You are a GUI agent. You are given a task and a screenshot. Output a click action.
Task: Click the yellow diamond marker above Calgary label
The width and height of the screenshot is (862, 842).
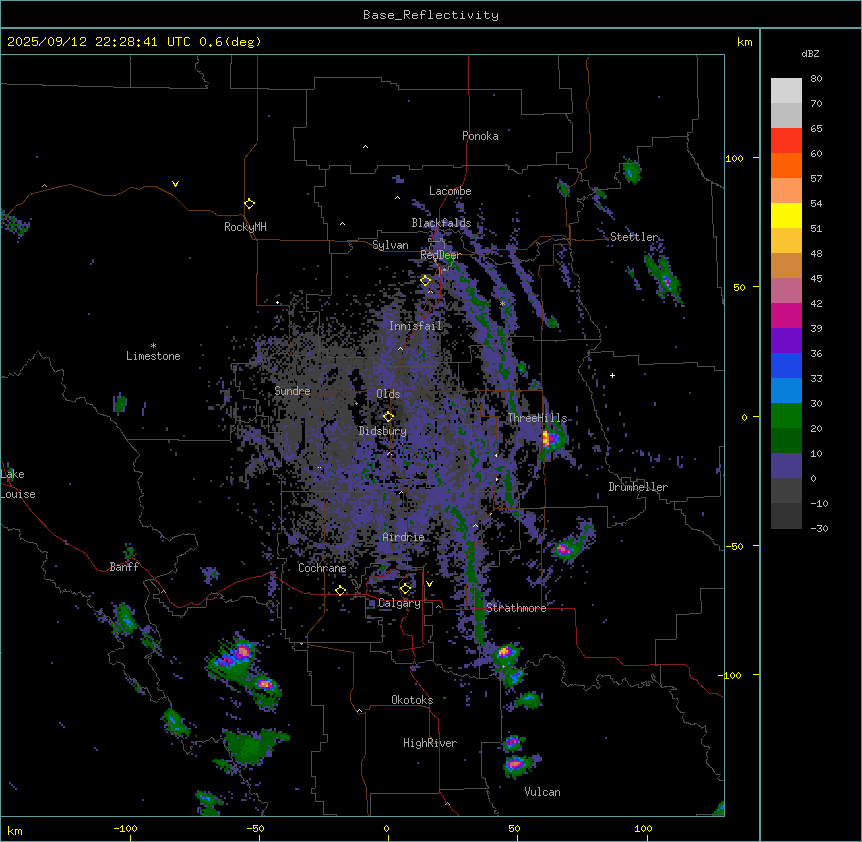[x=406, y=589]
